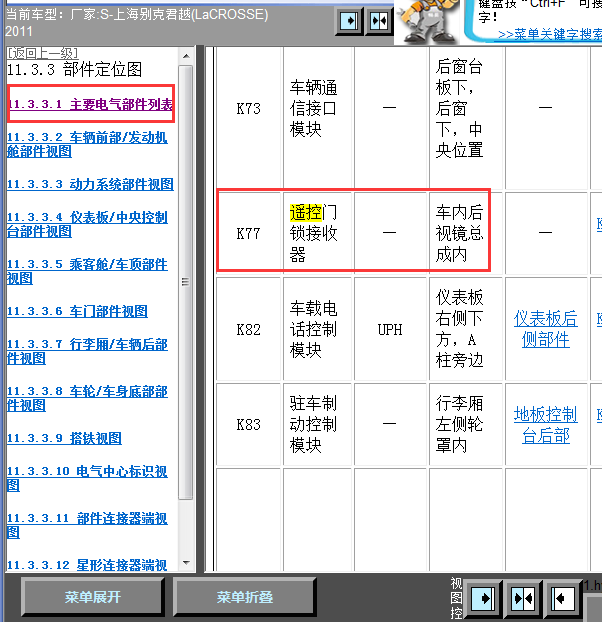The image size is (602, 622).
Task: Open 11.3.3.6 车门部件视图
Action: point(77,311)
